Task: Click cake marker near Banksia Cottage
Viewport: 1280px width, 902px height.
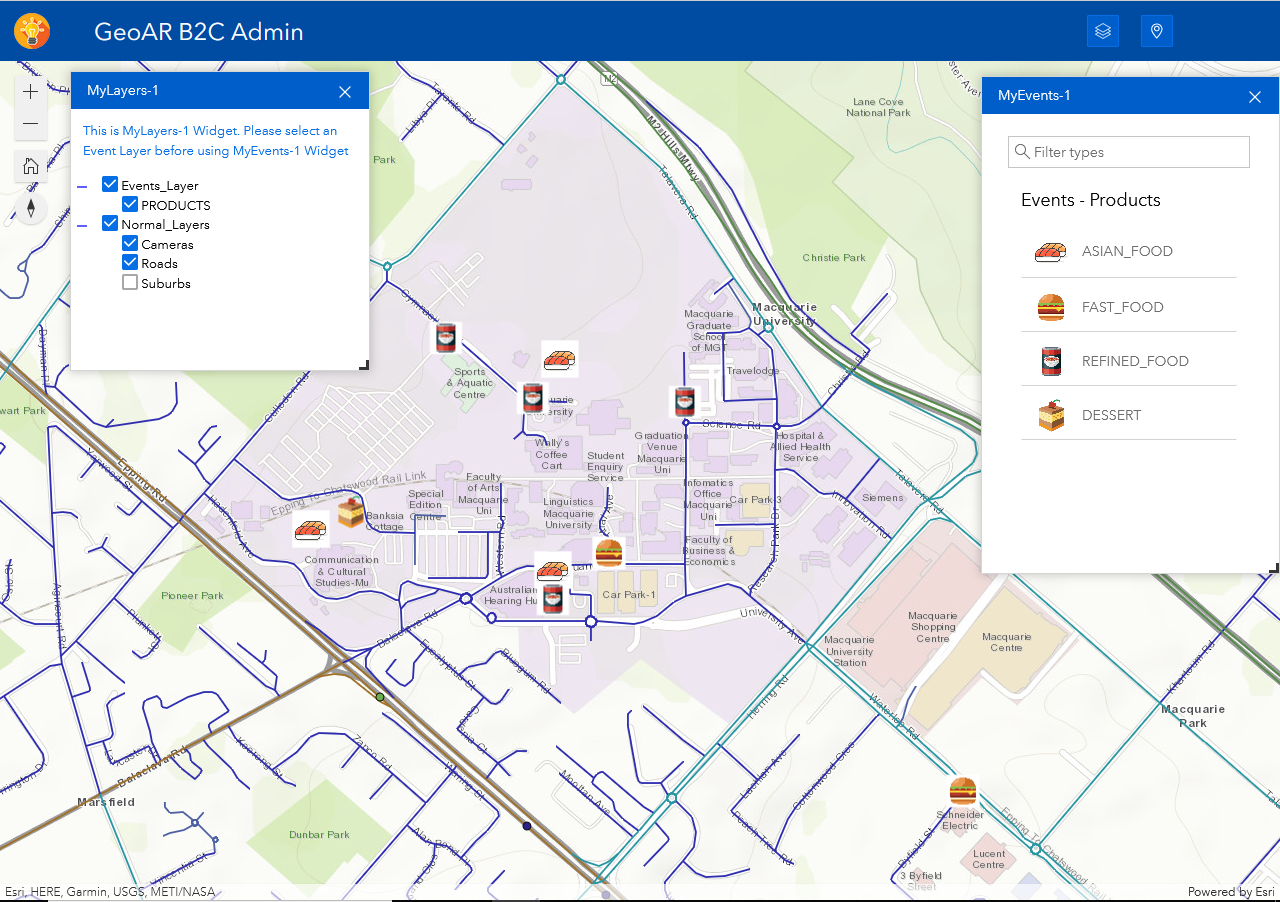Action: [x=351, y=513]
